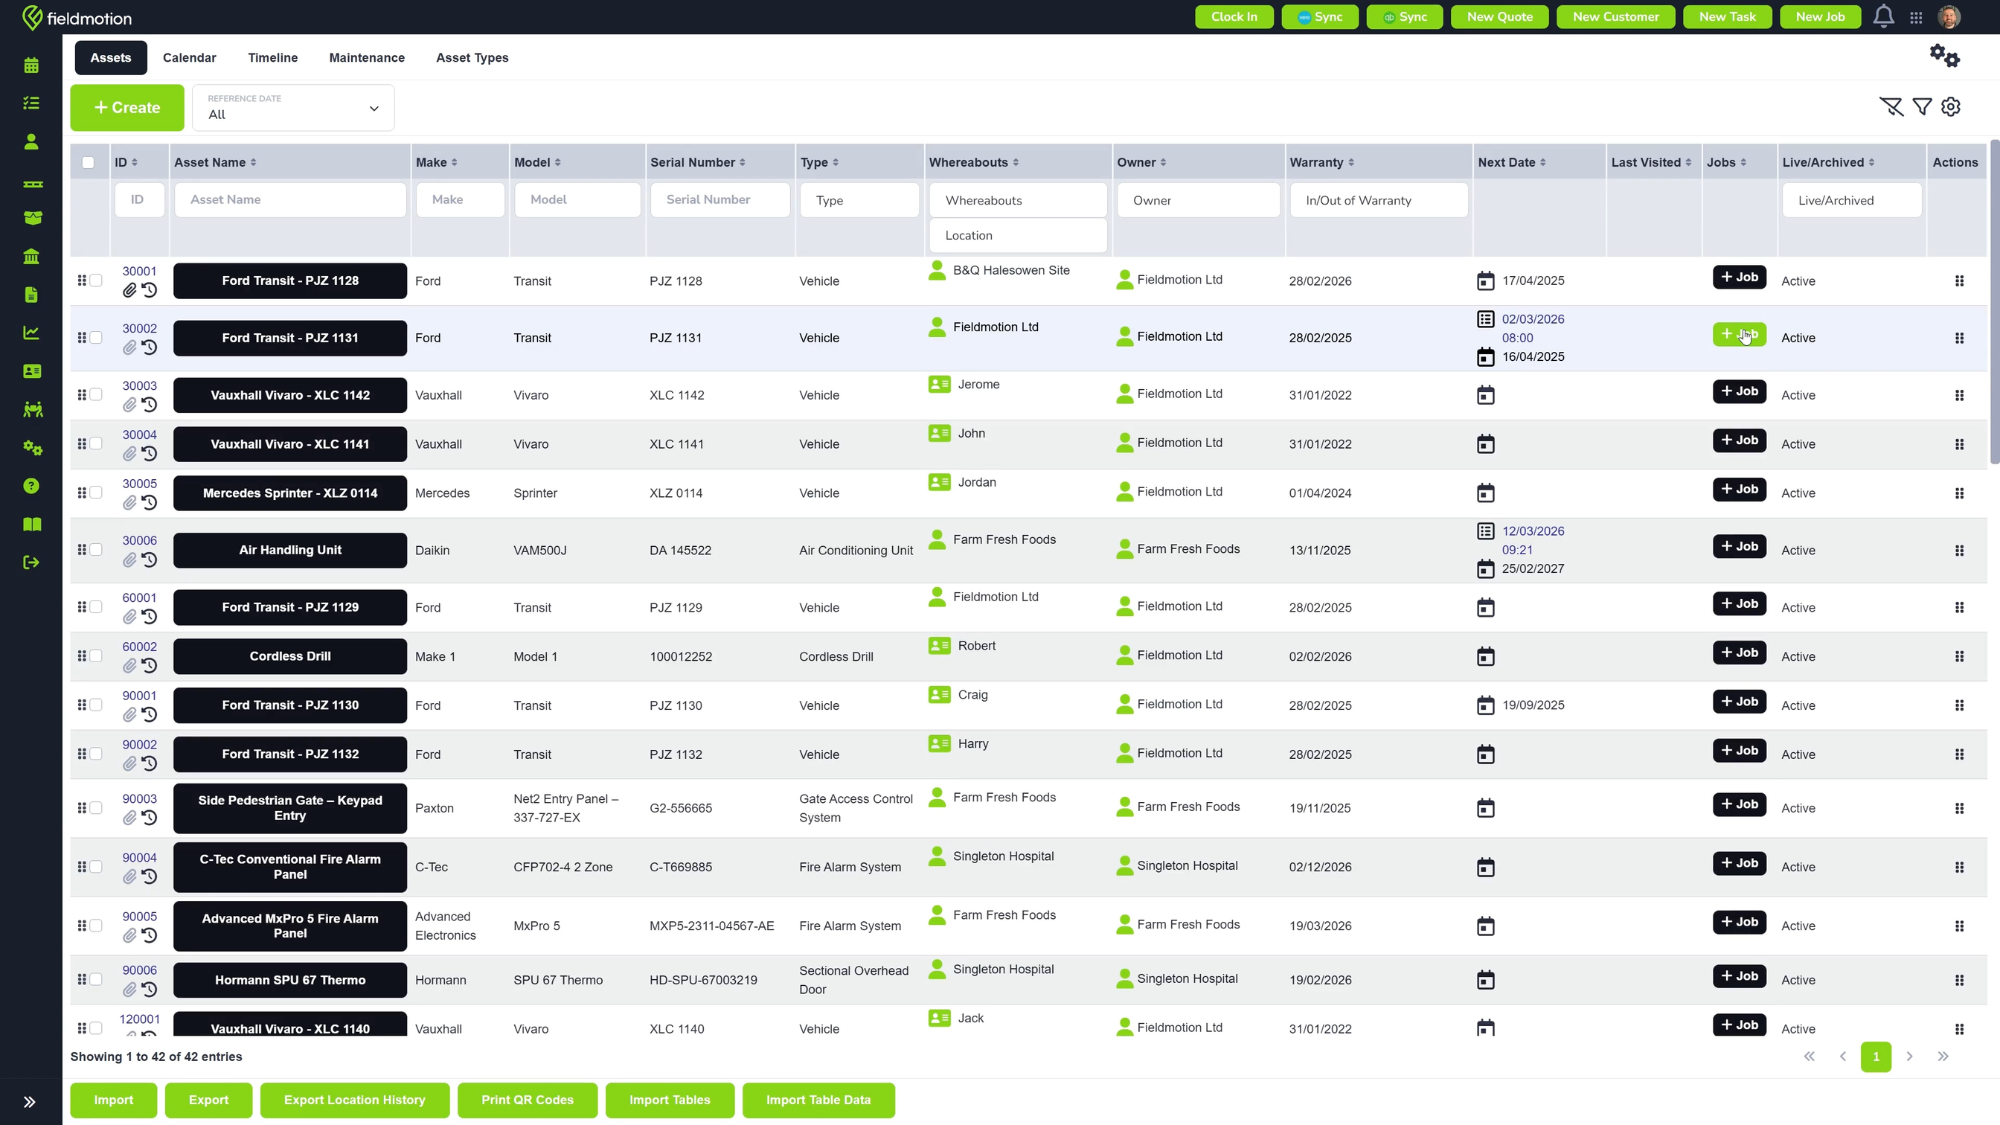
Task: Open the calendar icon in left sidebar
Action: [x=31, y=65]
